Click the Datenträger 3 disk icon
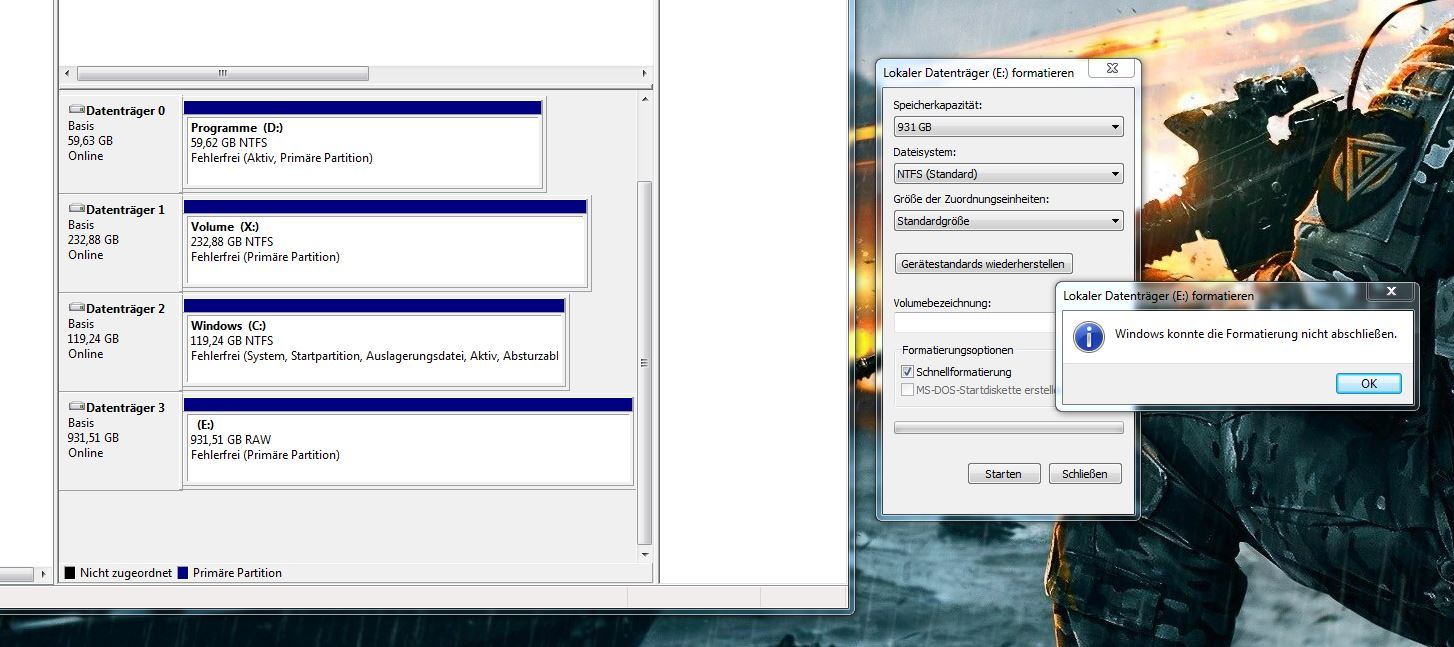 pos(76,407)
